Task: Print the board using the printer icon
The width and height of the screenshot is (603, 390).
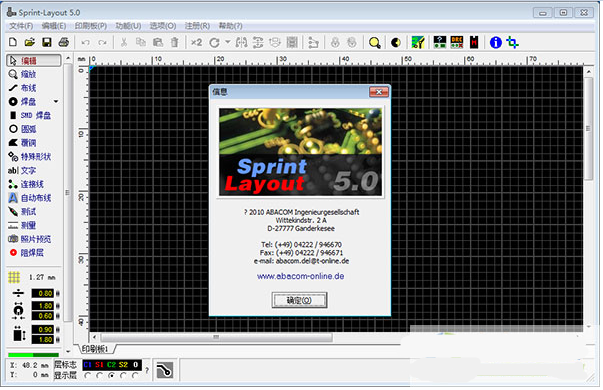Action: (x=64, y=42)
